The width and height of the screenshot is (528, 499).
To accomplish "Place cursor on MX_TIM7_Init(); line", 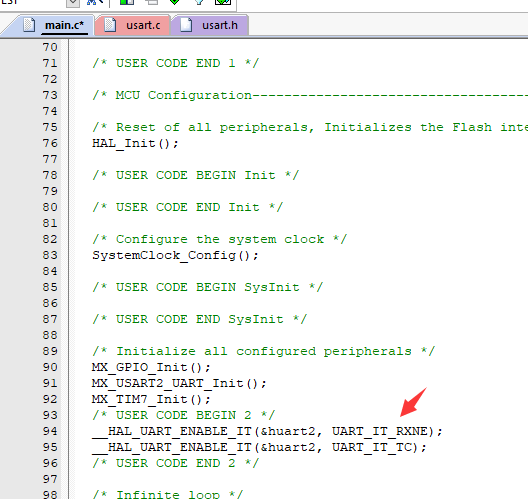I will click(151, 399).
